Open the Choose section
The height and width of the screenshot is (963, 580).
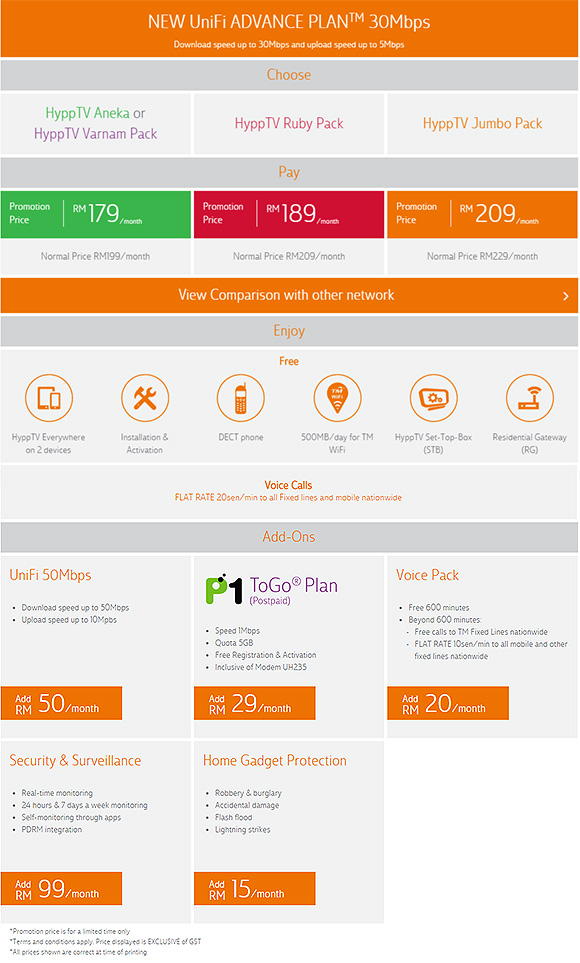click(289, 74)
